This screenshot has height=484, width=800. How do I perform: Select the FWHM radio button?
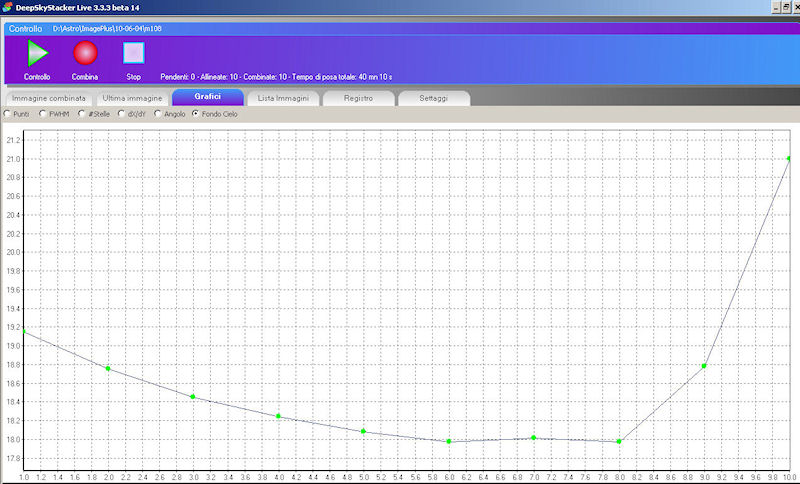[43, 114]
